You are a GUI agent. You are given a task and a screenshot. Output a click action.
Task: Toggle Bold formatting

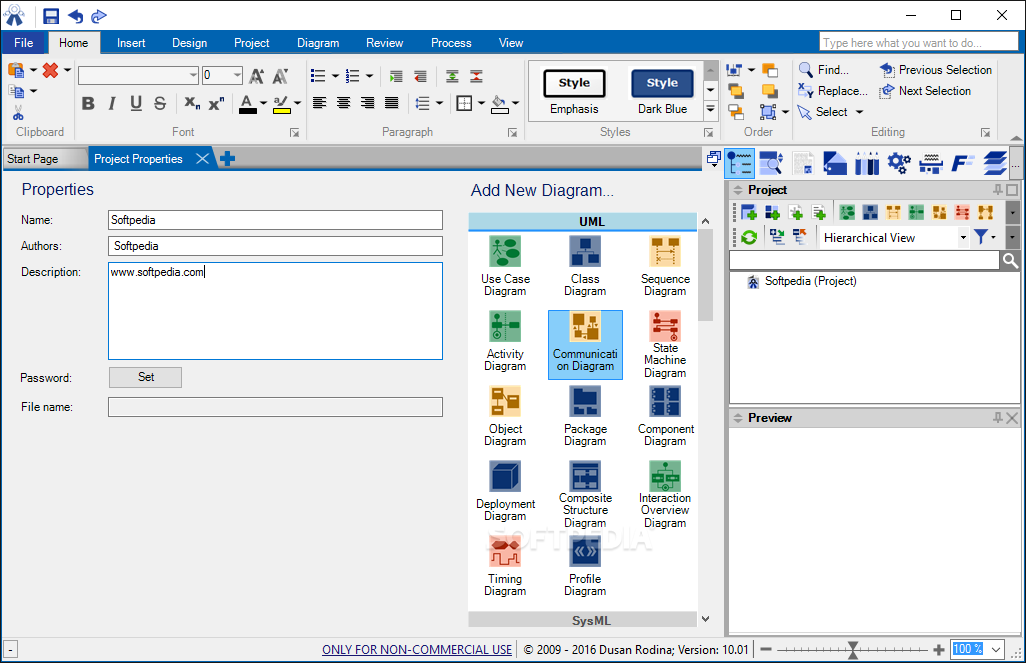(88, 103)
